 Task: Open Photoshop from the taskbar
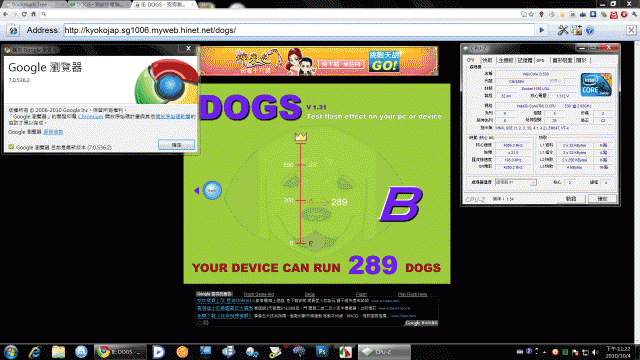coord(322,352)
